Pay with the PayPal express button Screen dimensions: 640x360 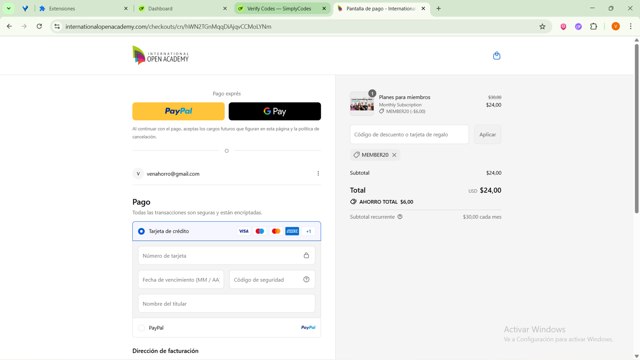click(178, 111)
